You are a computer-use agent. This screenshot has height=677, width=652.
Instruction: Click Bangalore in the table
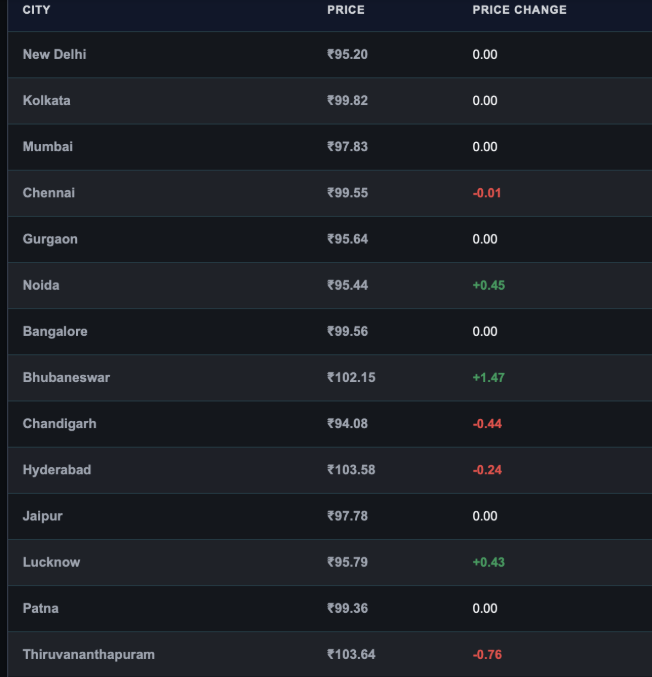click(x=55, y=332)
